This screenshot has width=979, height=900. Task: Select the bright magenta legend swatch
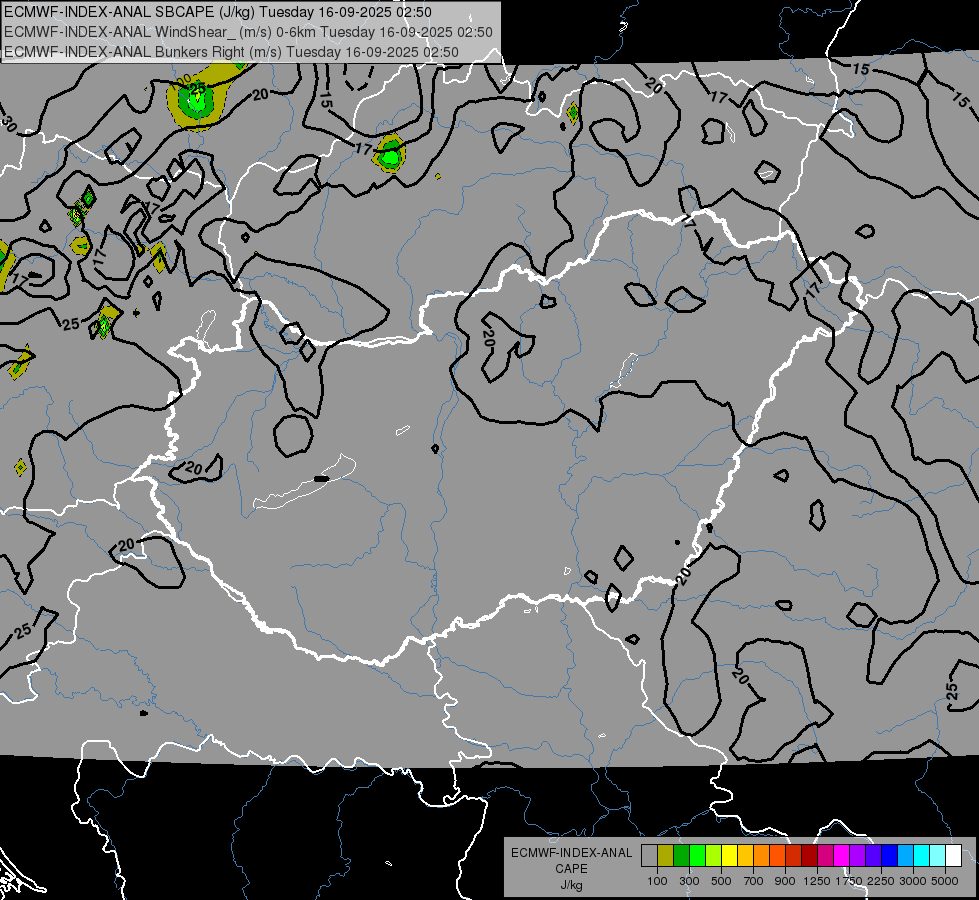point(842,856)
